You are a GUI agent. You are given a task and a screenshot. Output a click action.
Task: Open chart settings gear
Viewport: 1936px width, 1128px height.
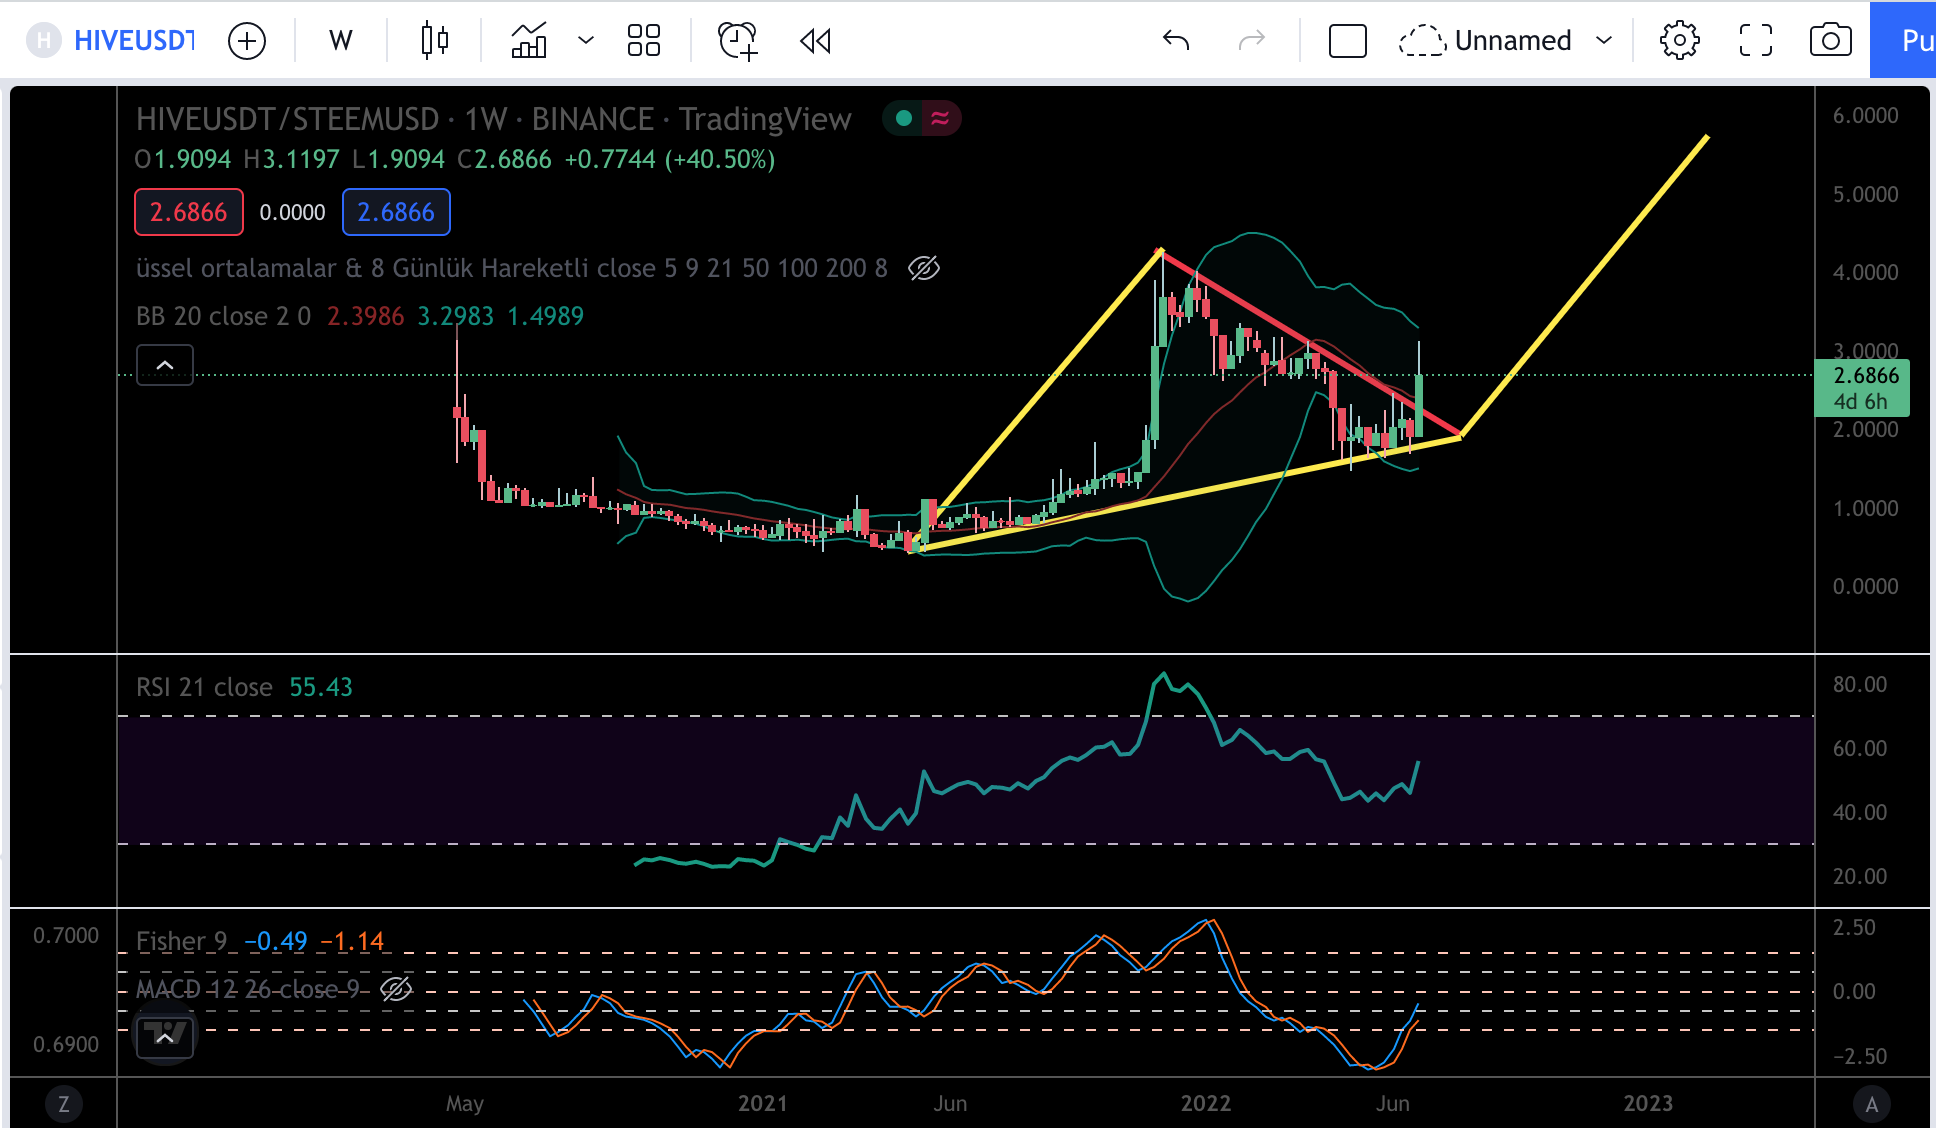click(x=1680, y=41)
